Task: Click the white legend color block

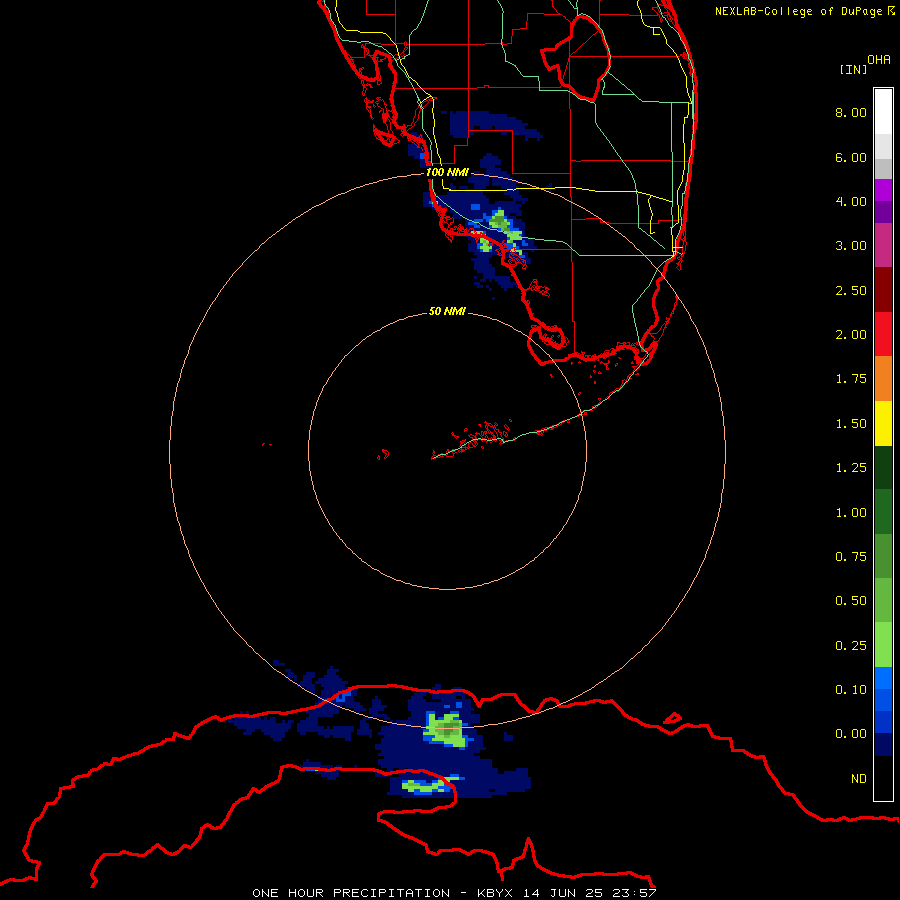Action: coord(883,112)
